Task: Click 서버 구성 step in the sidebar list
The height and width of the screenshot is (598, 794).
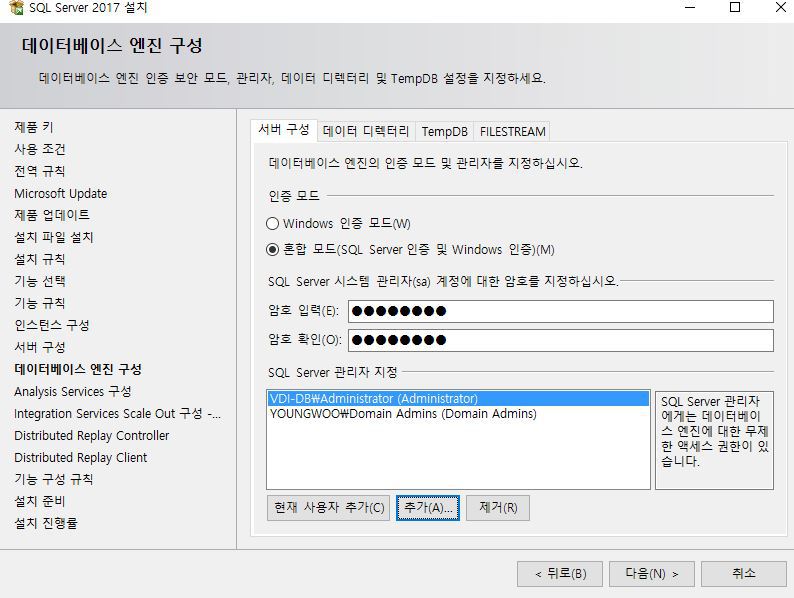Action: (x=40, y=347)
